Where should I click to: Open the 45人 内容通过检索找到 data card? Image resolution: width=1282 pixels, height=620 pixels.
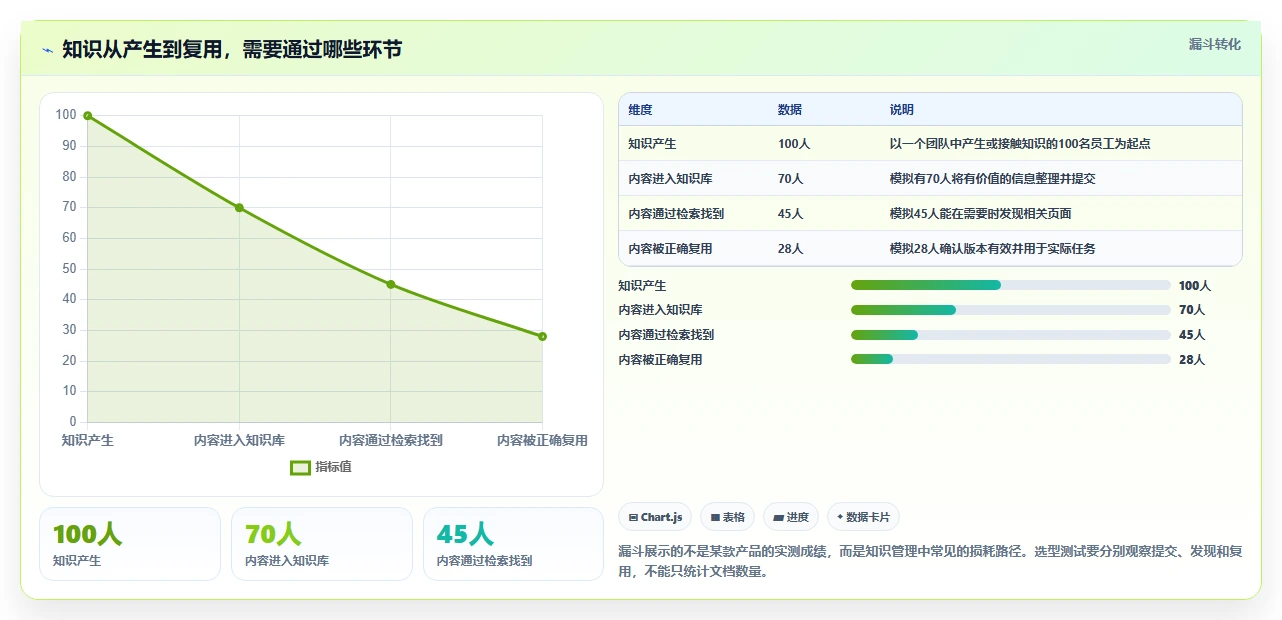pyautogui.click(x=514, y=544)
